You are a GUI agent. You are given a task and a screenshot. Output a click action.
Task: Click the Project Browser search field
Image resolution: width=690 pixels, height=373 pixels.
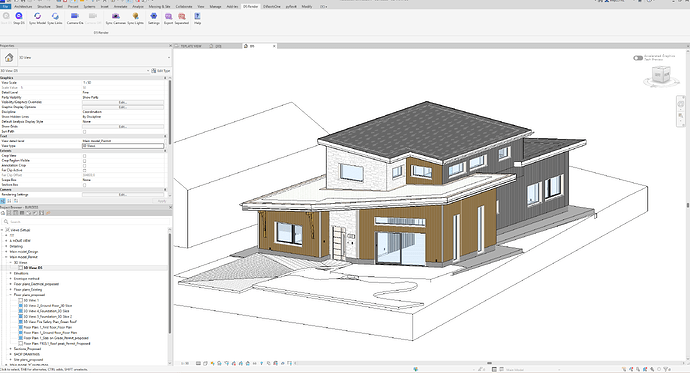pos(86,222)
